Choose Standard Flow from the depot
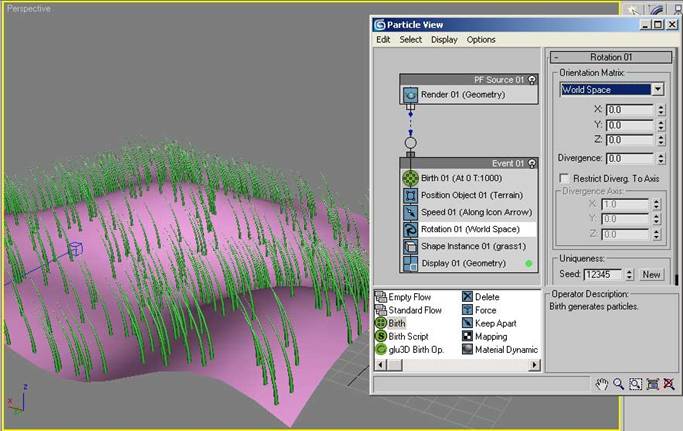 (x=381, y=310)
